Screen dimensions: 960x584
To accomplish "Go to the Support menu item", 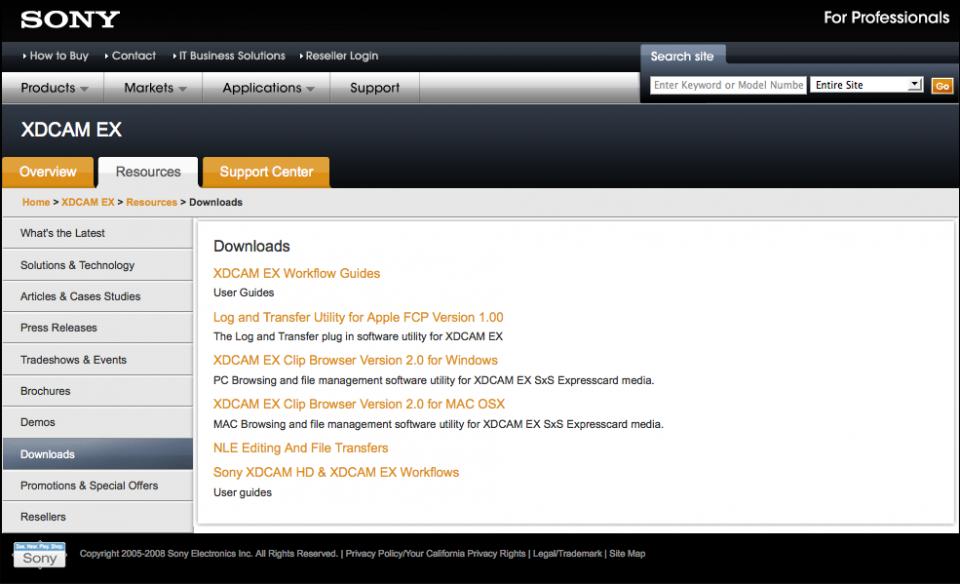I will 375,88.
